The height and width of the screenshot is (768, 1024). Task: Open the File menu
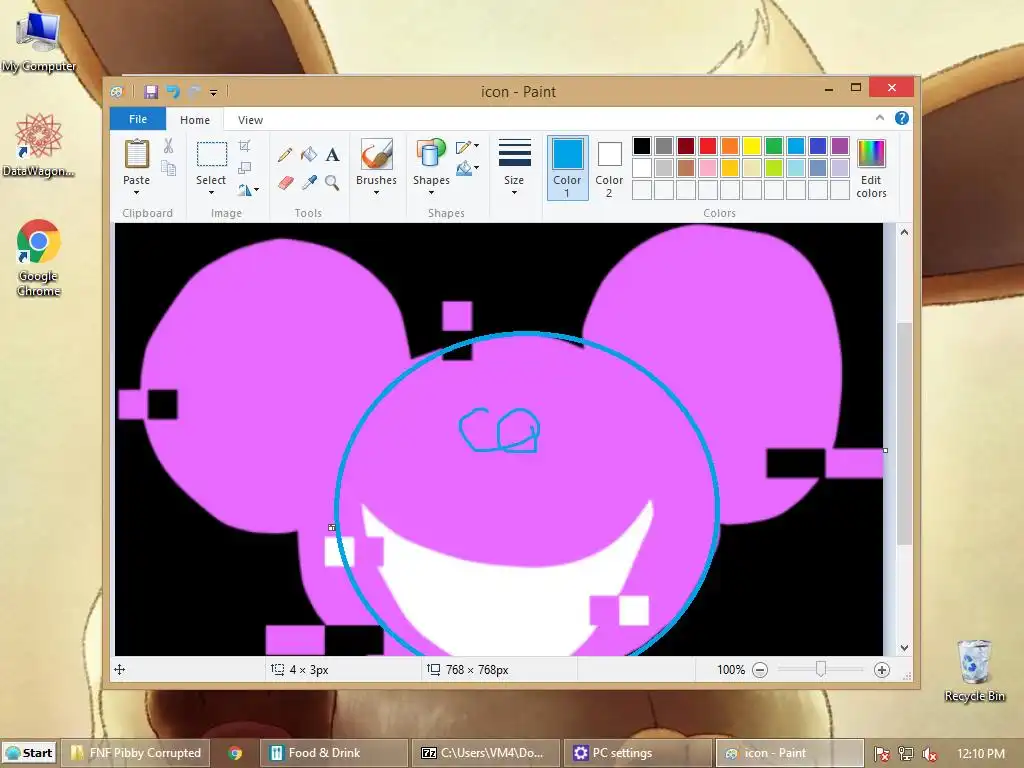pyautogui.click(x=138, y=119)
